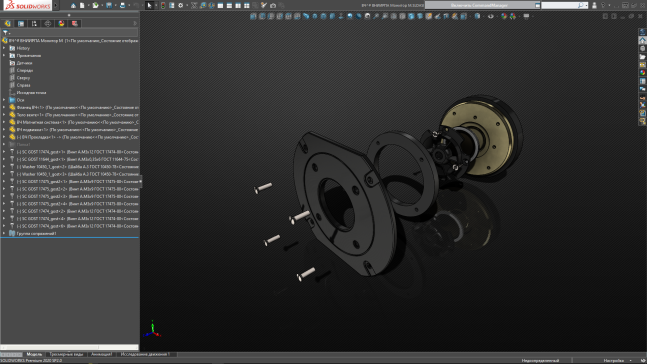Open the dropdown arrow next to Select tool

point(156,5)
